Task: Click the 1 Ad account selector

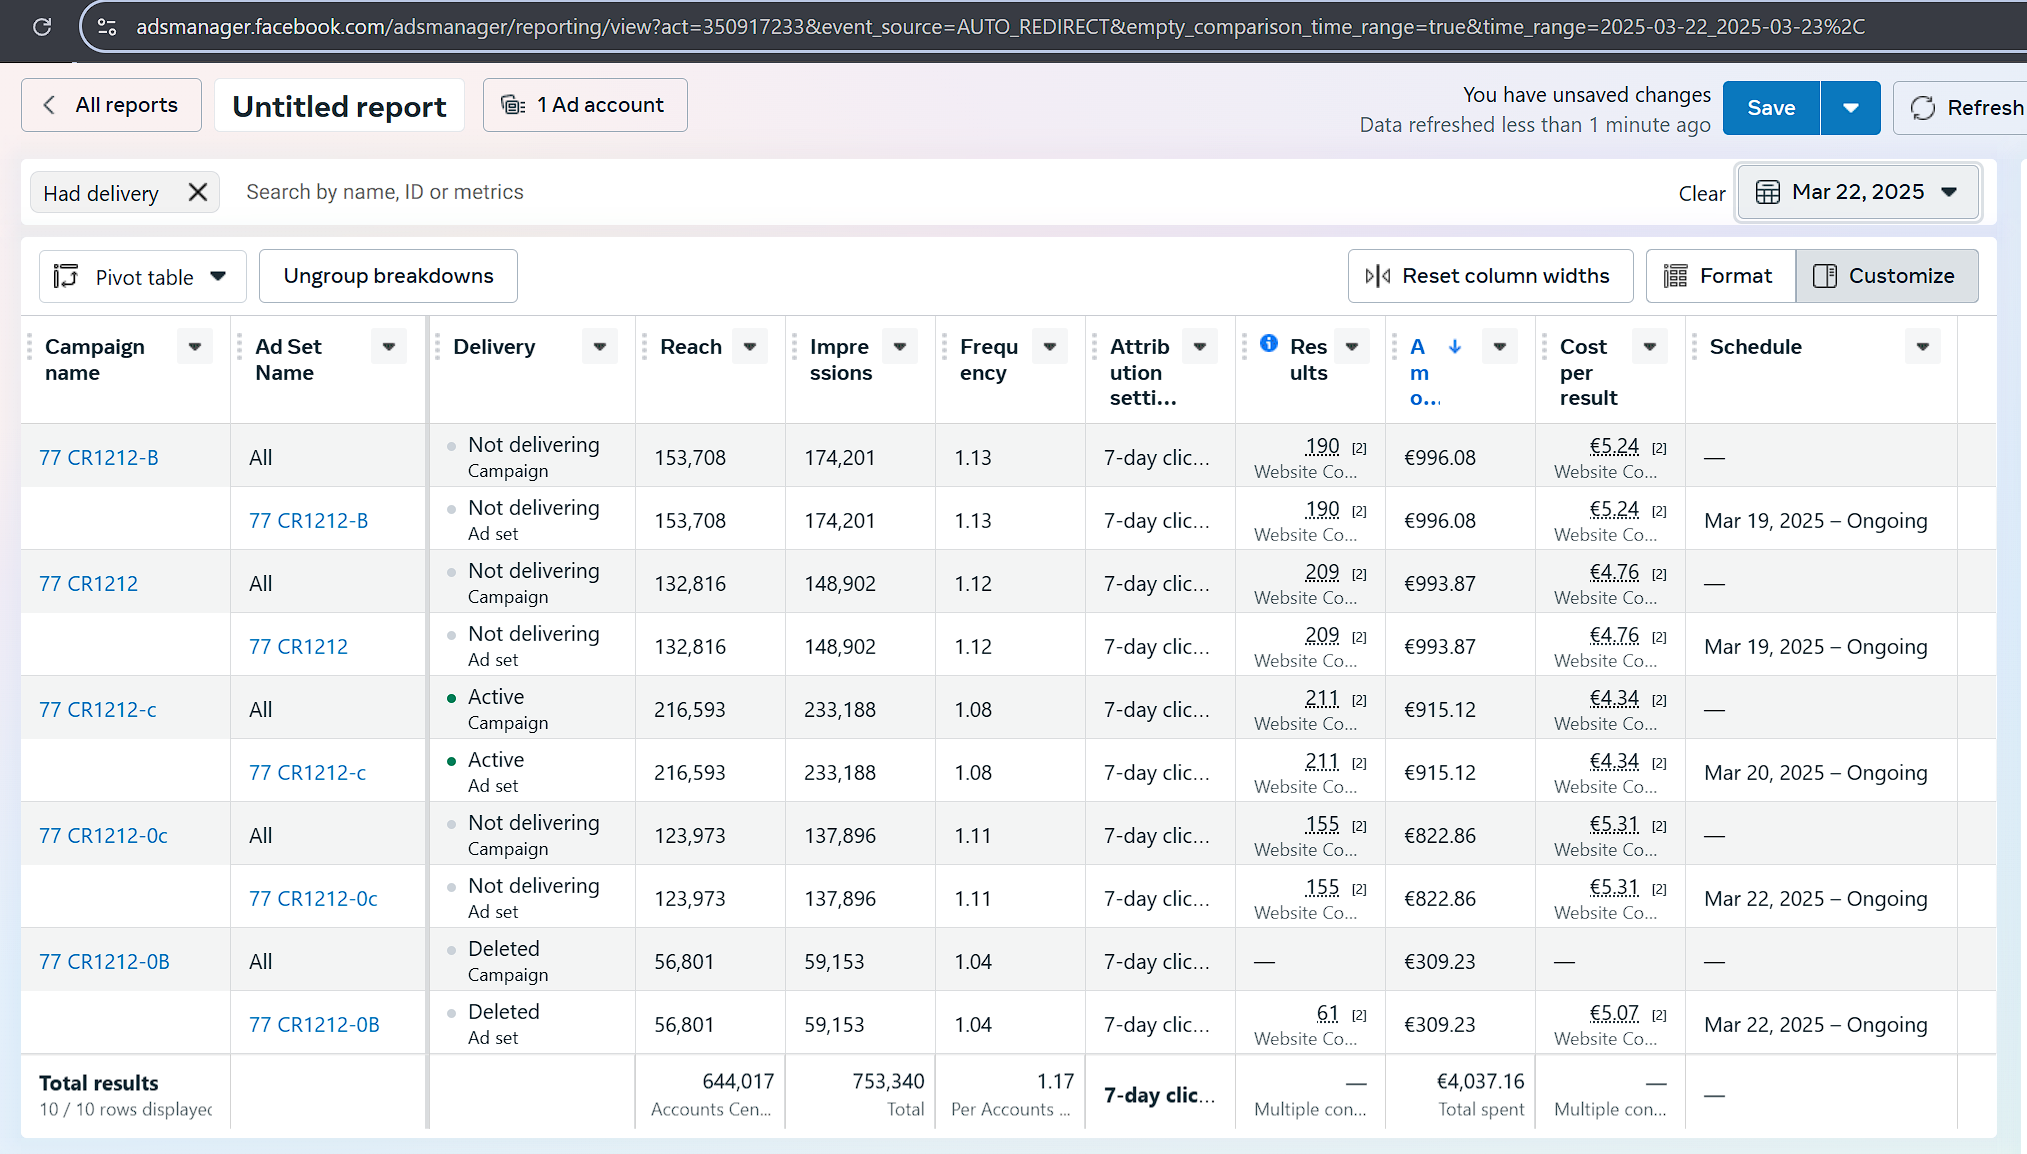Action: coord(585,105)
